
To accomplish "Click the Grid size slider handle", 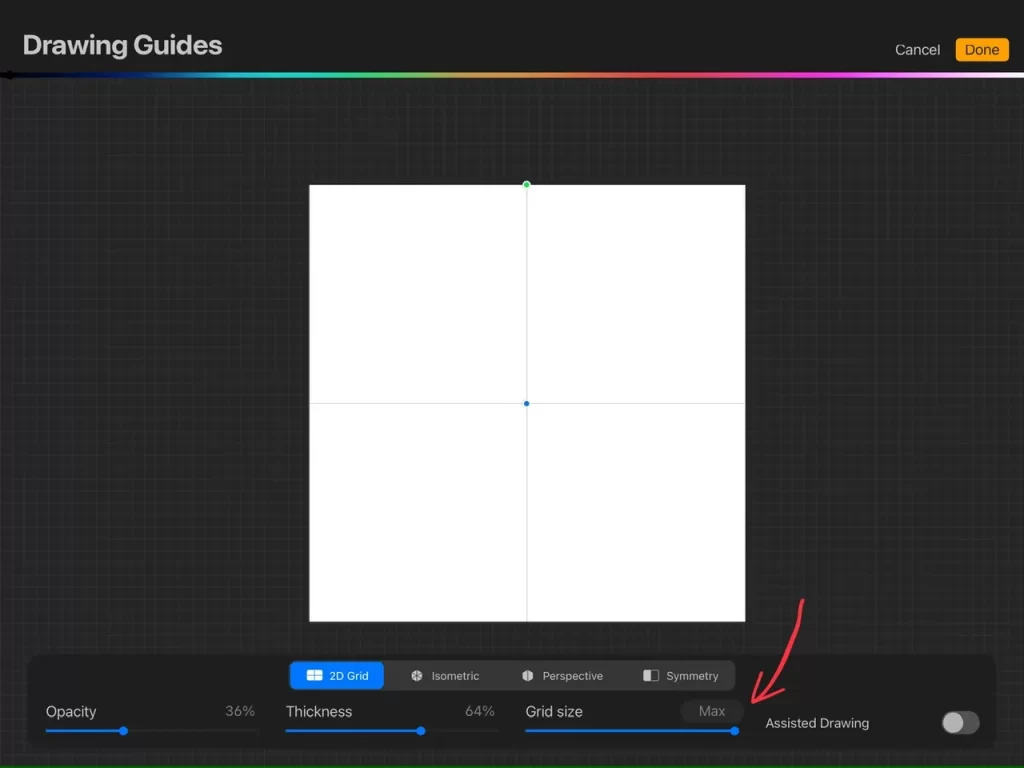I will [735, 731].
